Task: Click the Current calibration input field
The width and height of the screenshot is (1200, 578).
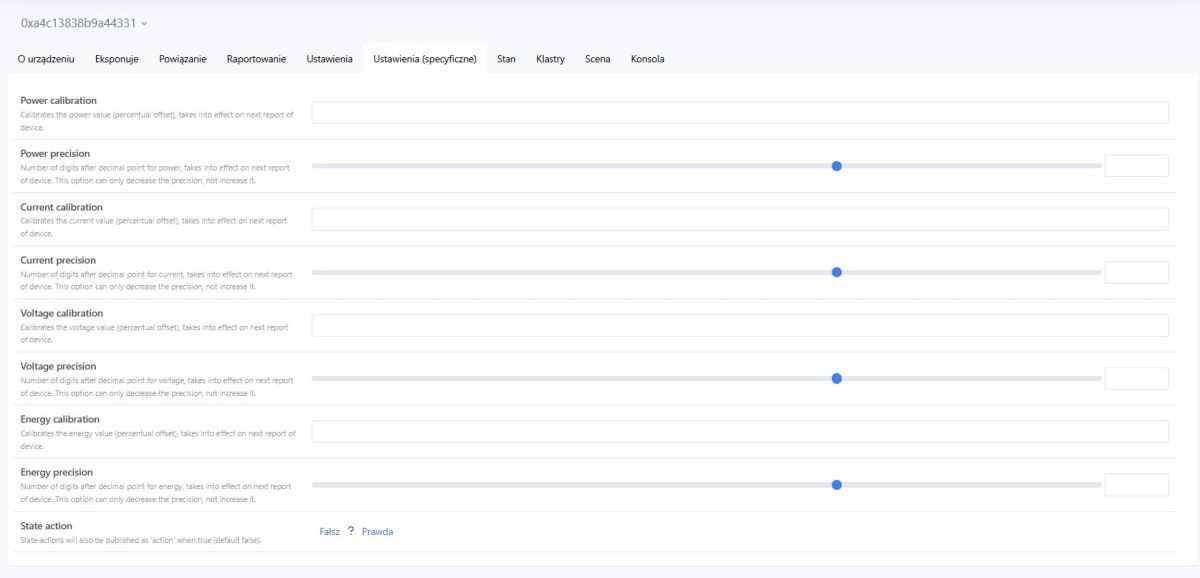Action: click(740, 219)
